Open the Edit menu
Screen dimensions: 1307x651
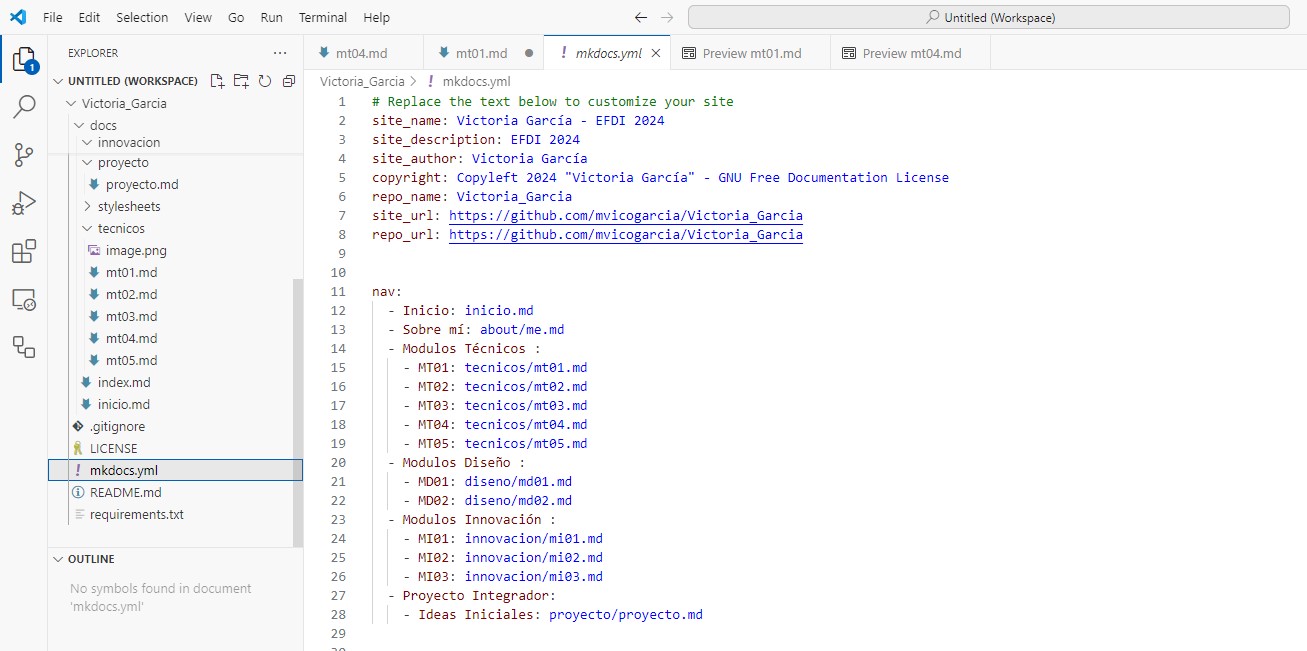click(x=89, y=17)
